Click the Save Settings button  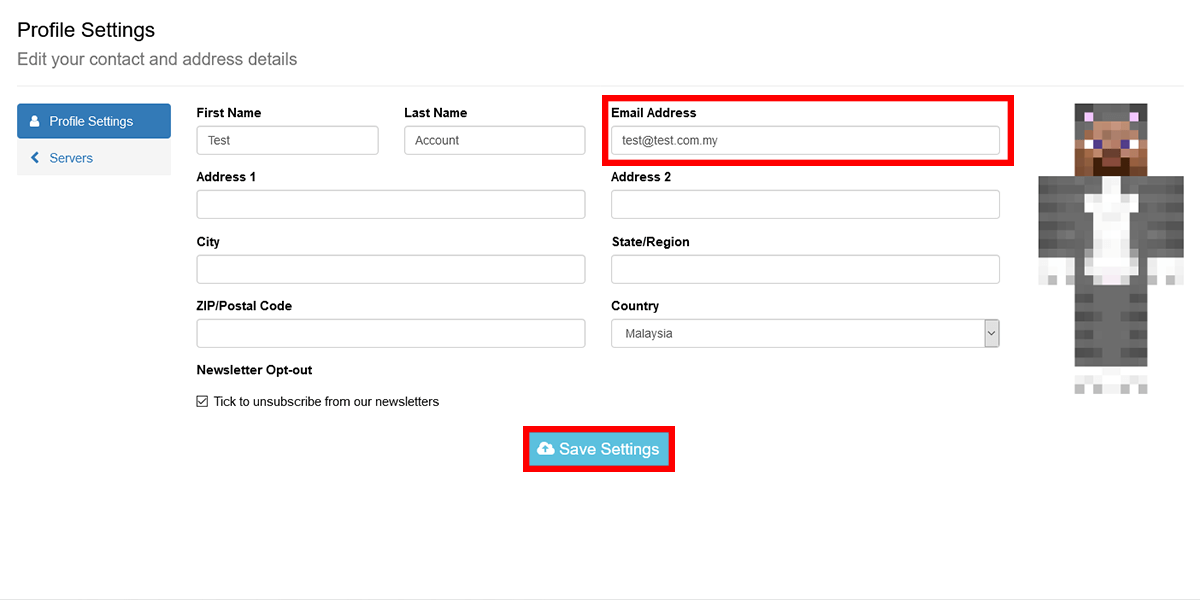tap(599, 448)
